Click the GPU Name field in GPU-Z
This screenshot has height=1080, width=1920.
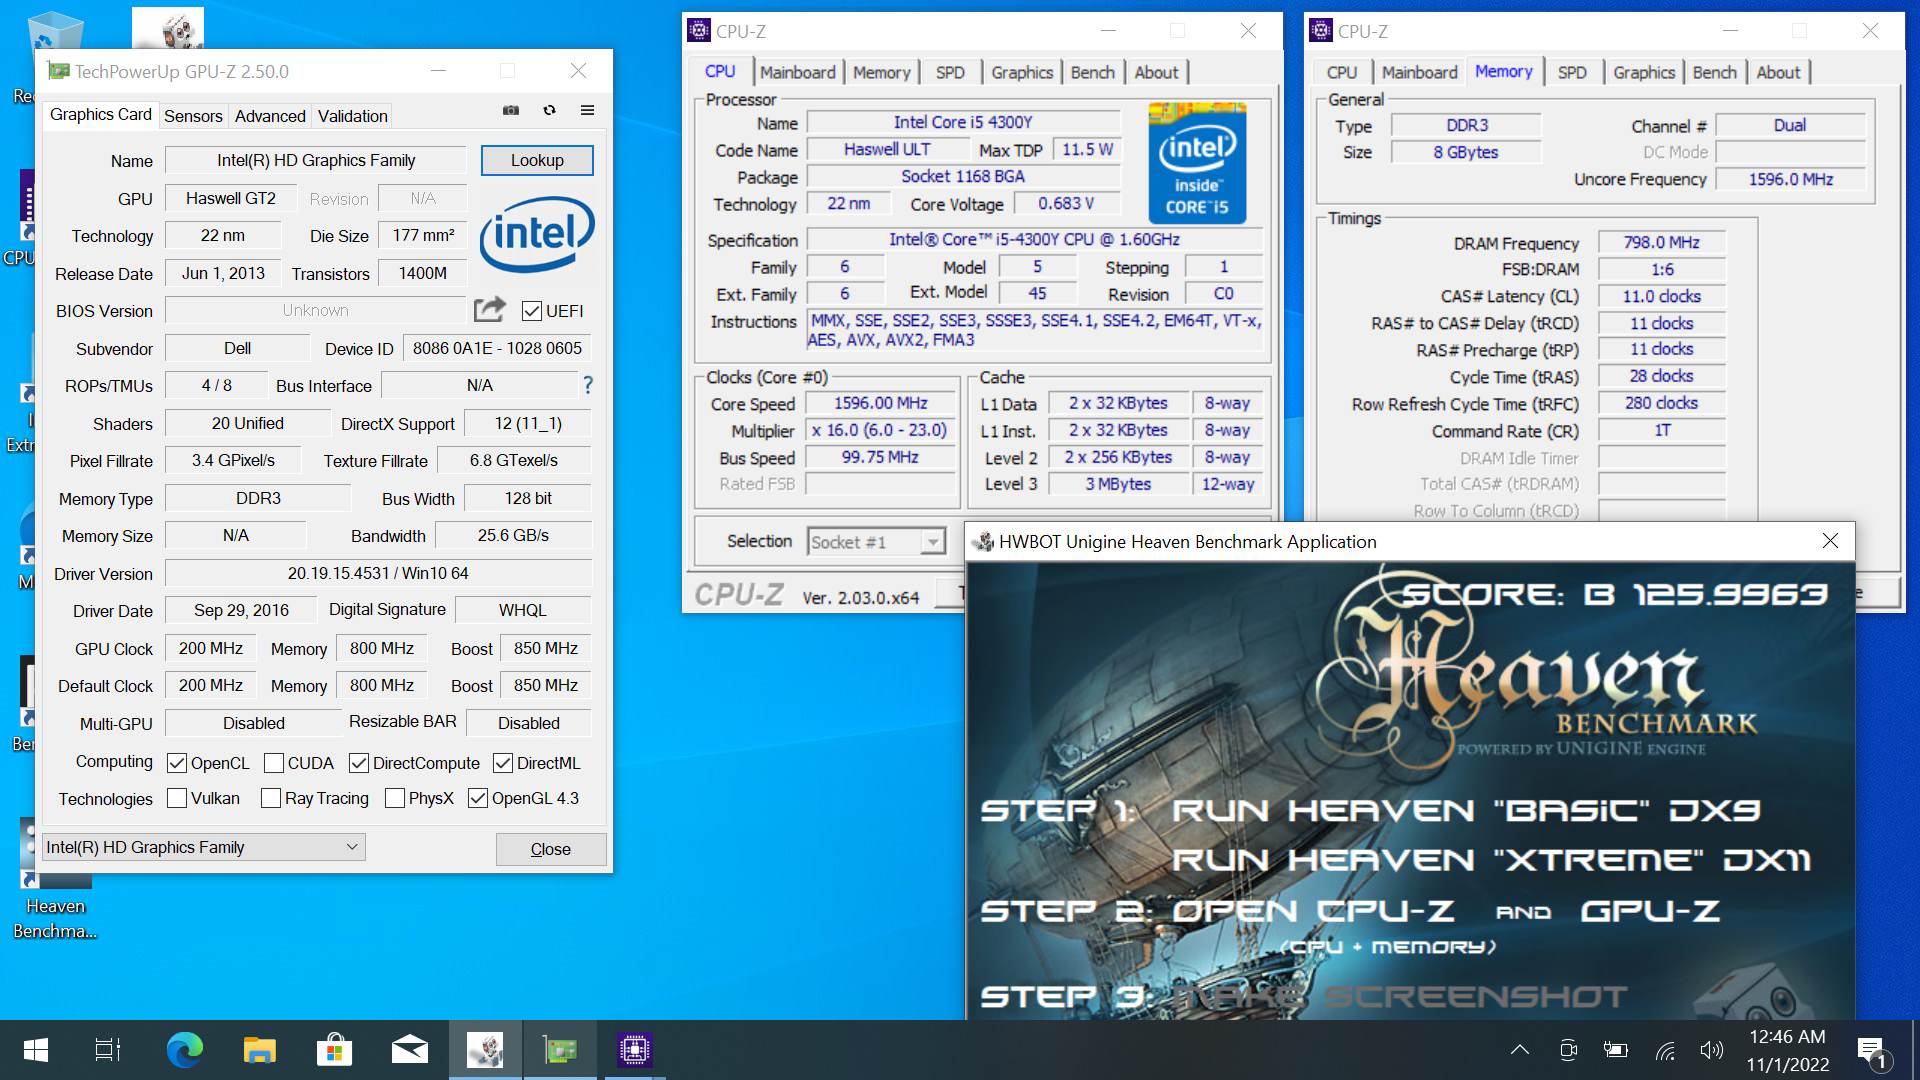tap(316, 160)
